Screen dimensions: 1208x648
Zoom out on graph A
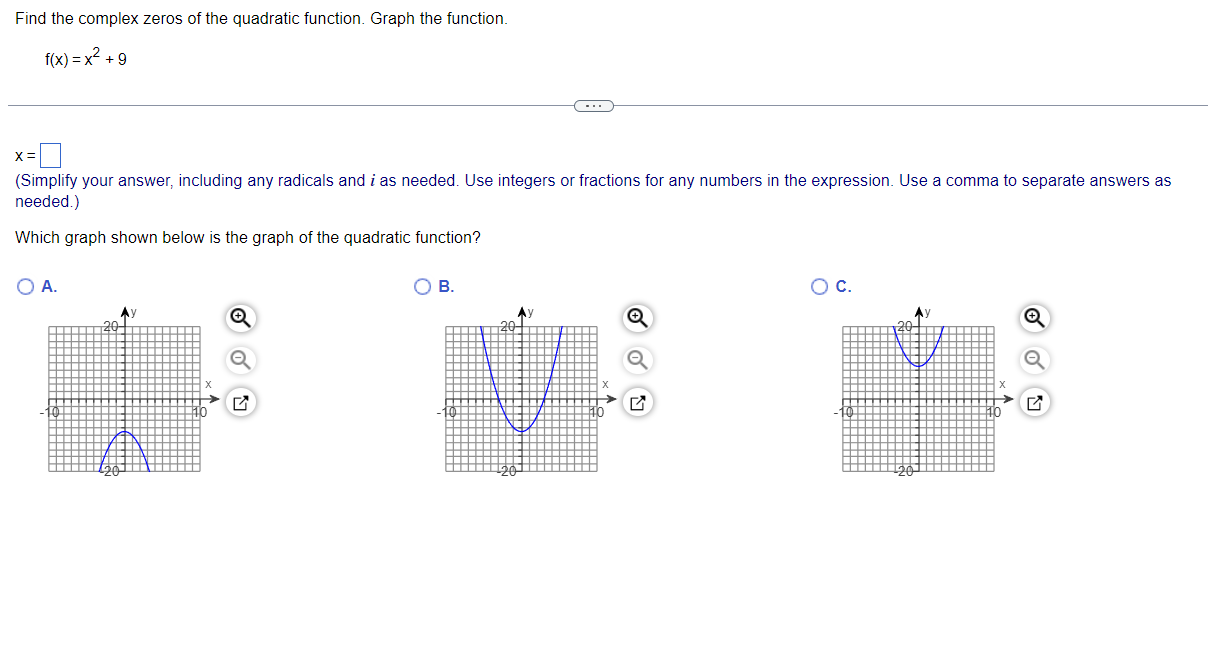[239, 359]
